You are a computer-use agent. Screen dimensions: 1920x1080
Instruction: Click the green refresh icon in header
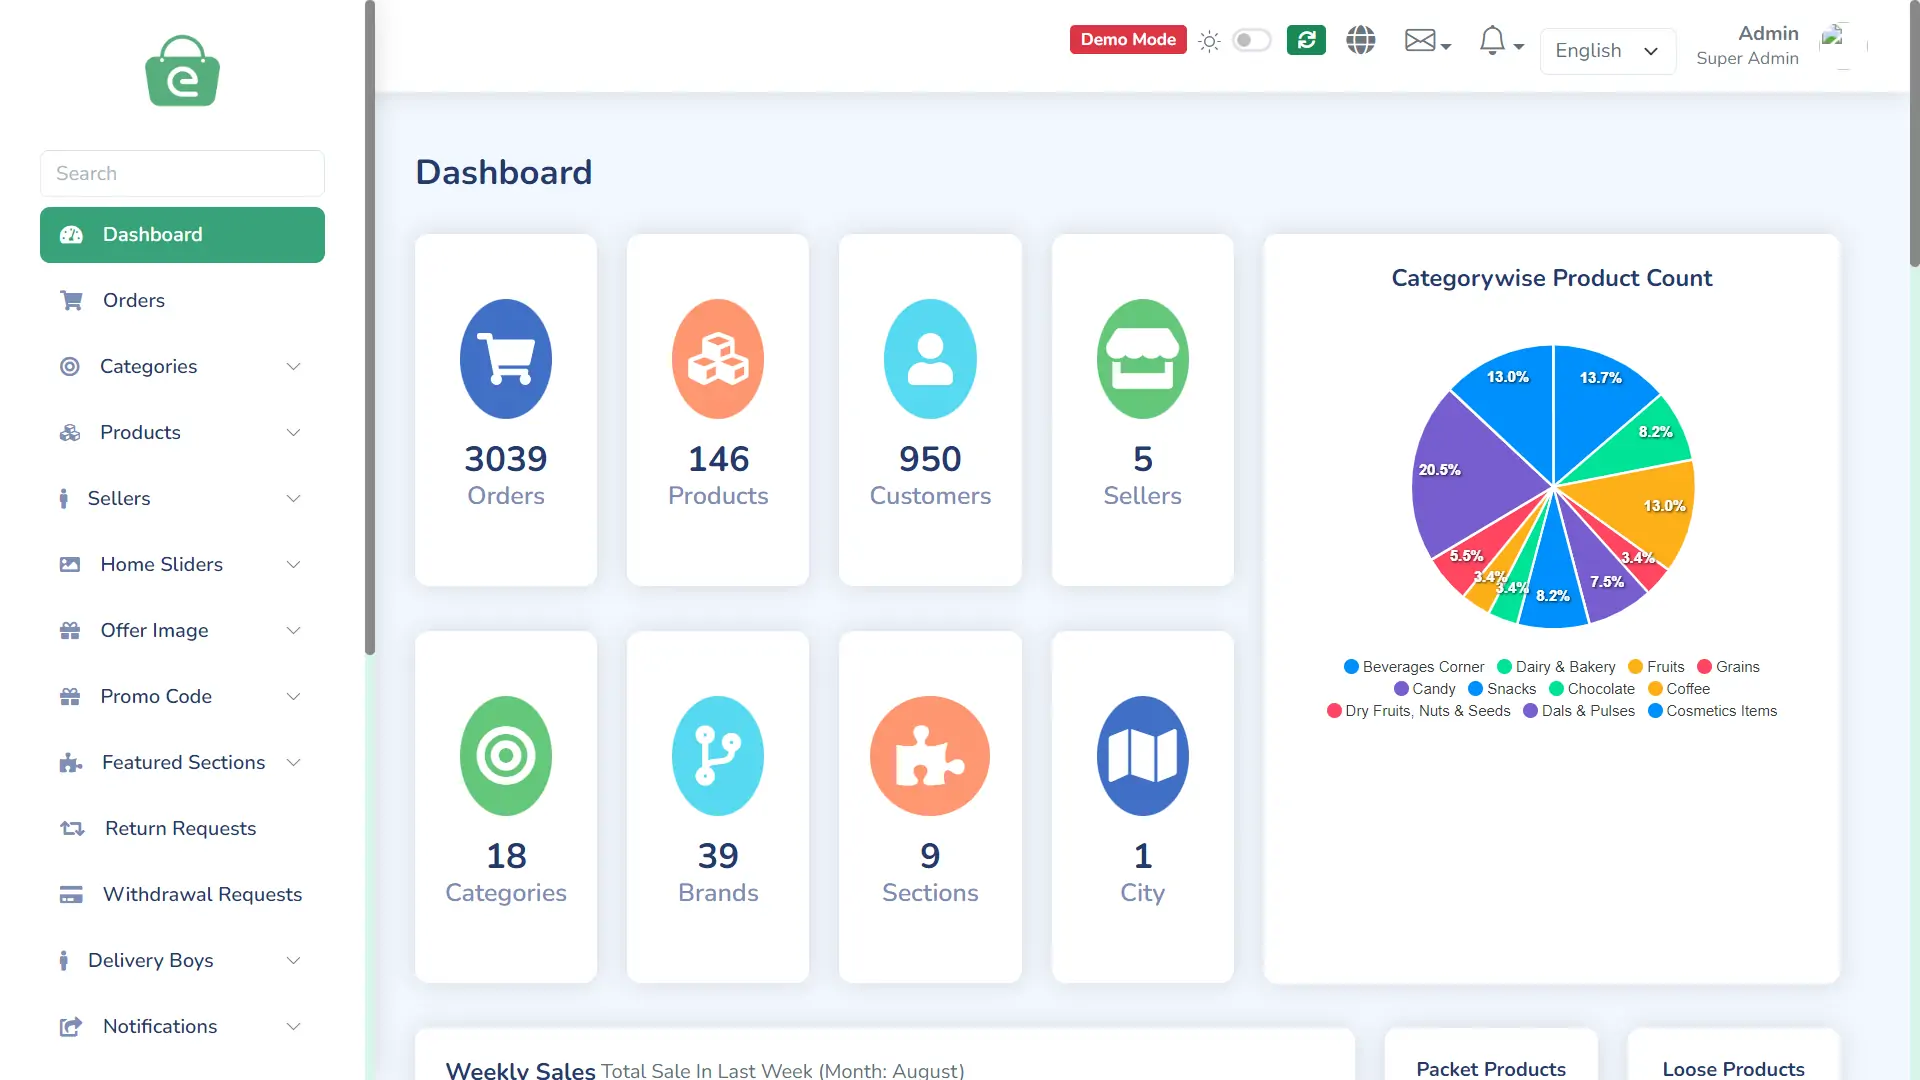point(1306,40)
